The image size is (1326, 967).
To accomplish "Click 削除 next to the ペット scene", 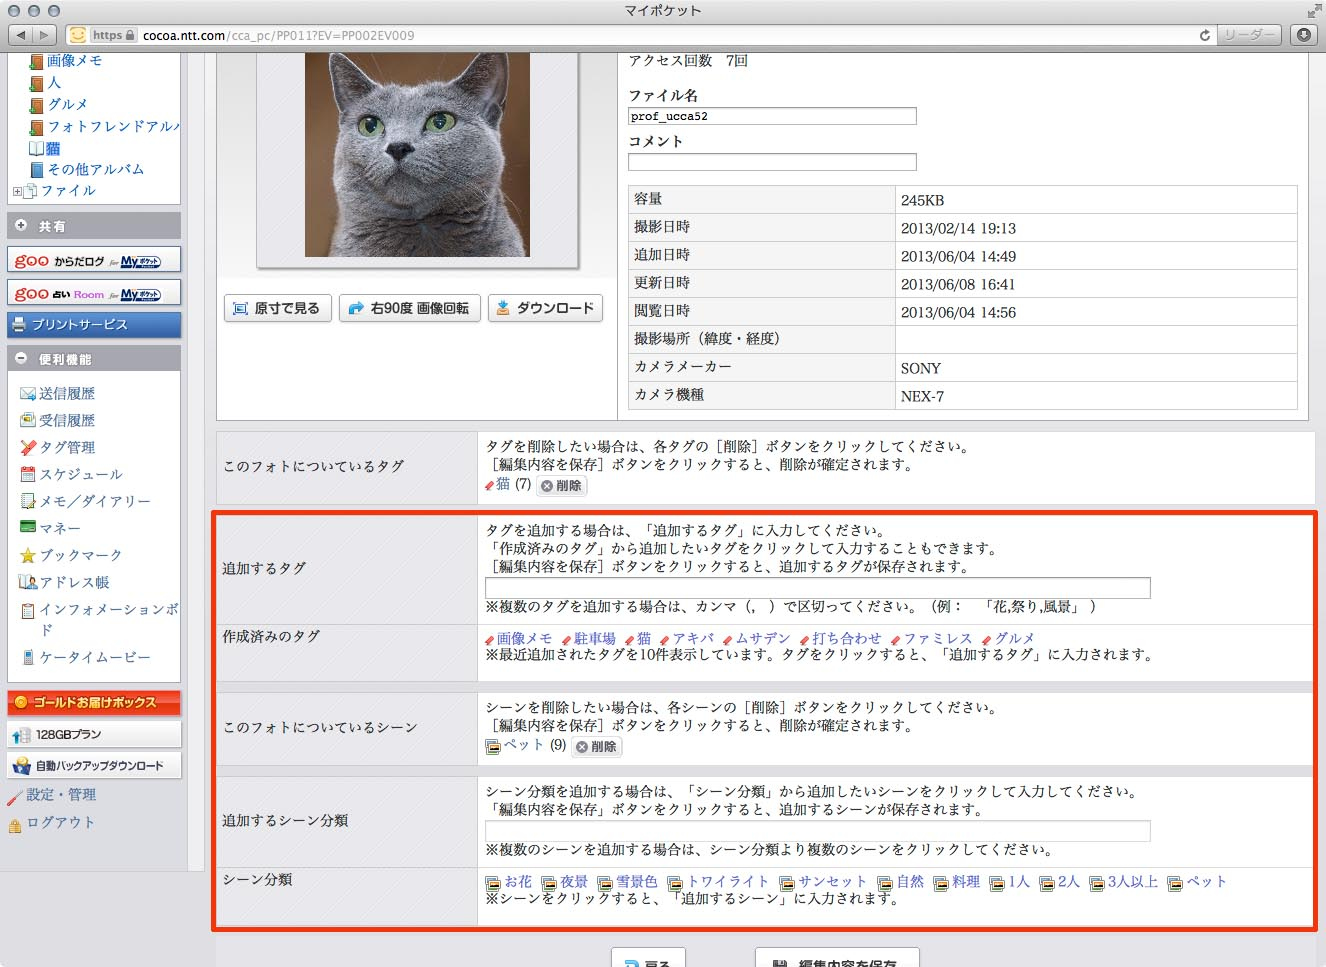I will click(x=597, y=746).
